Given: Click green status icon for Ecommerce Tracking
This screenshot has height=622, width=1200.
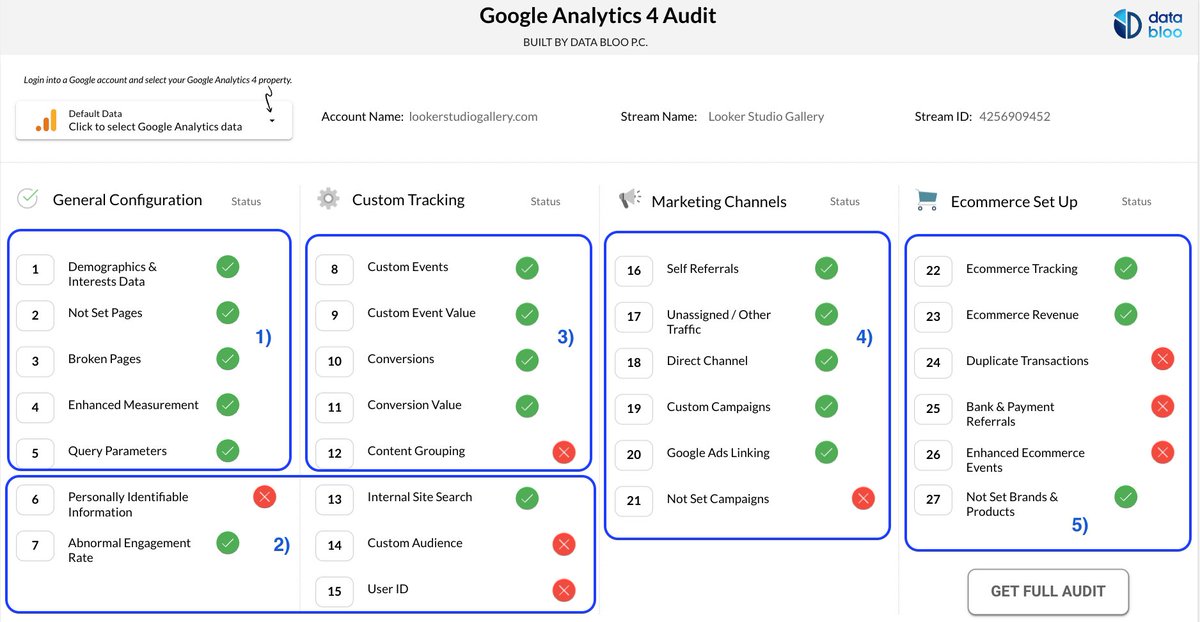Looking at the screenshot, I should pyautogui.click(x=1126, y=268).
